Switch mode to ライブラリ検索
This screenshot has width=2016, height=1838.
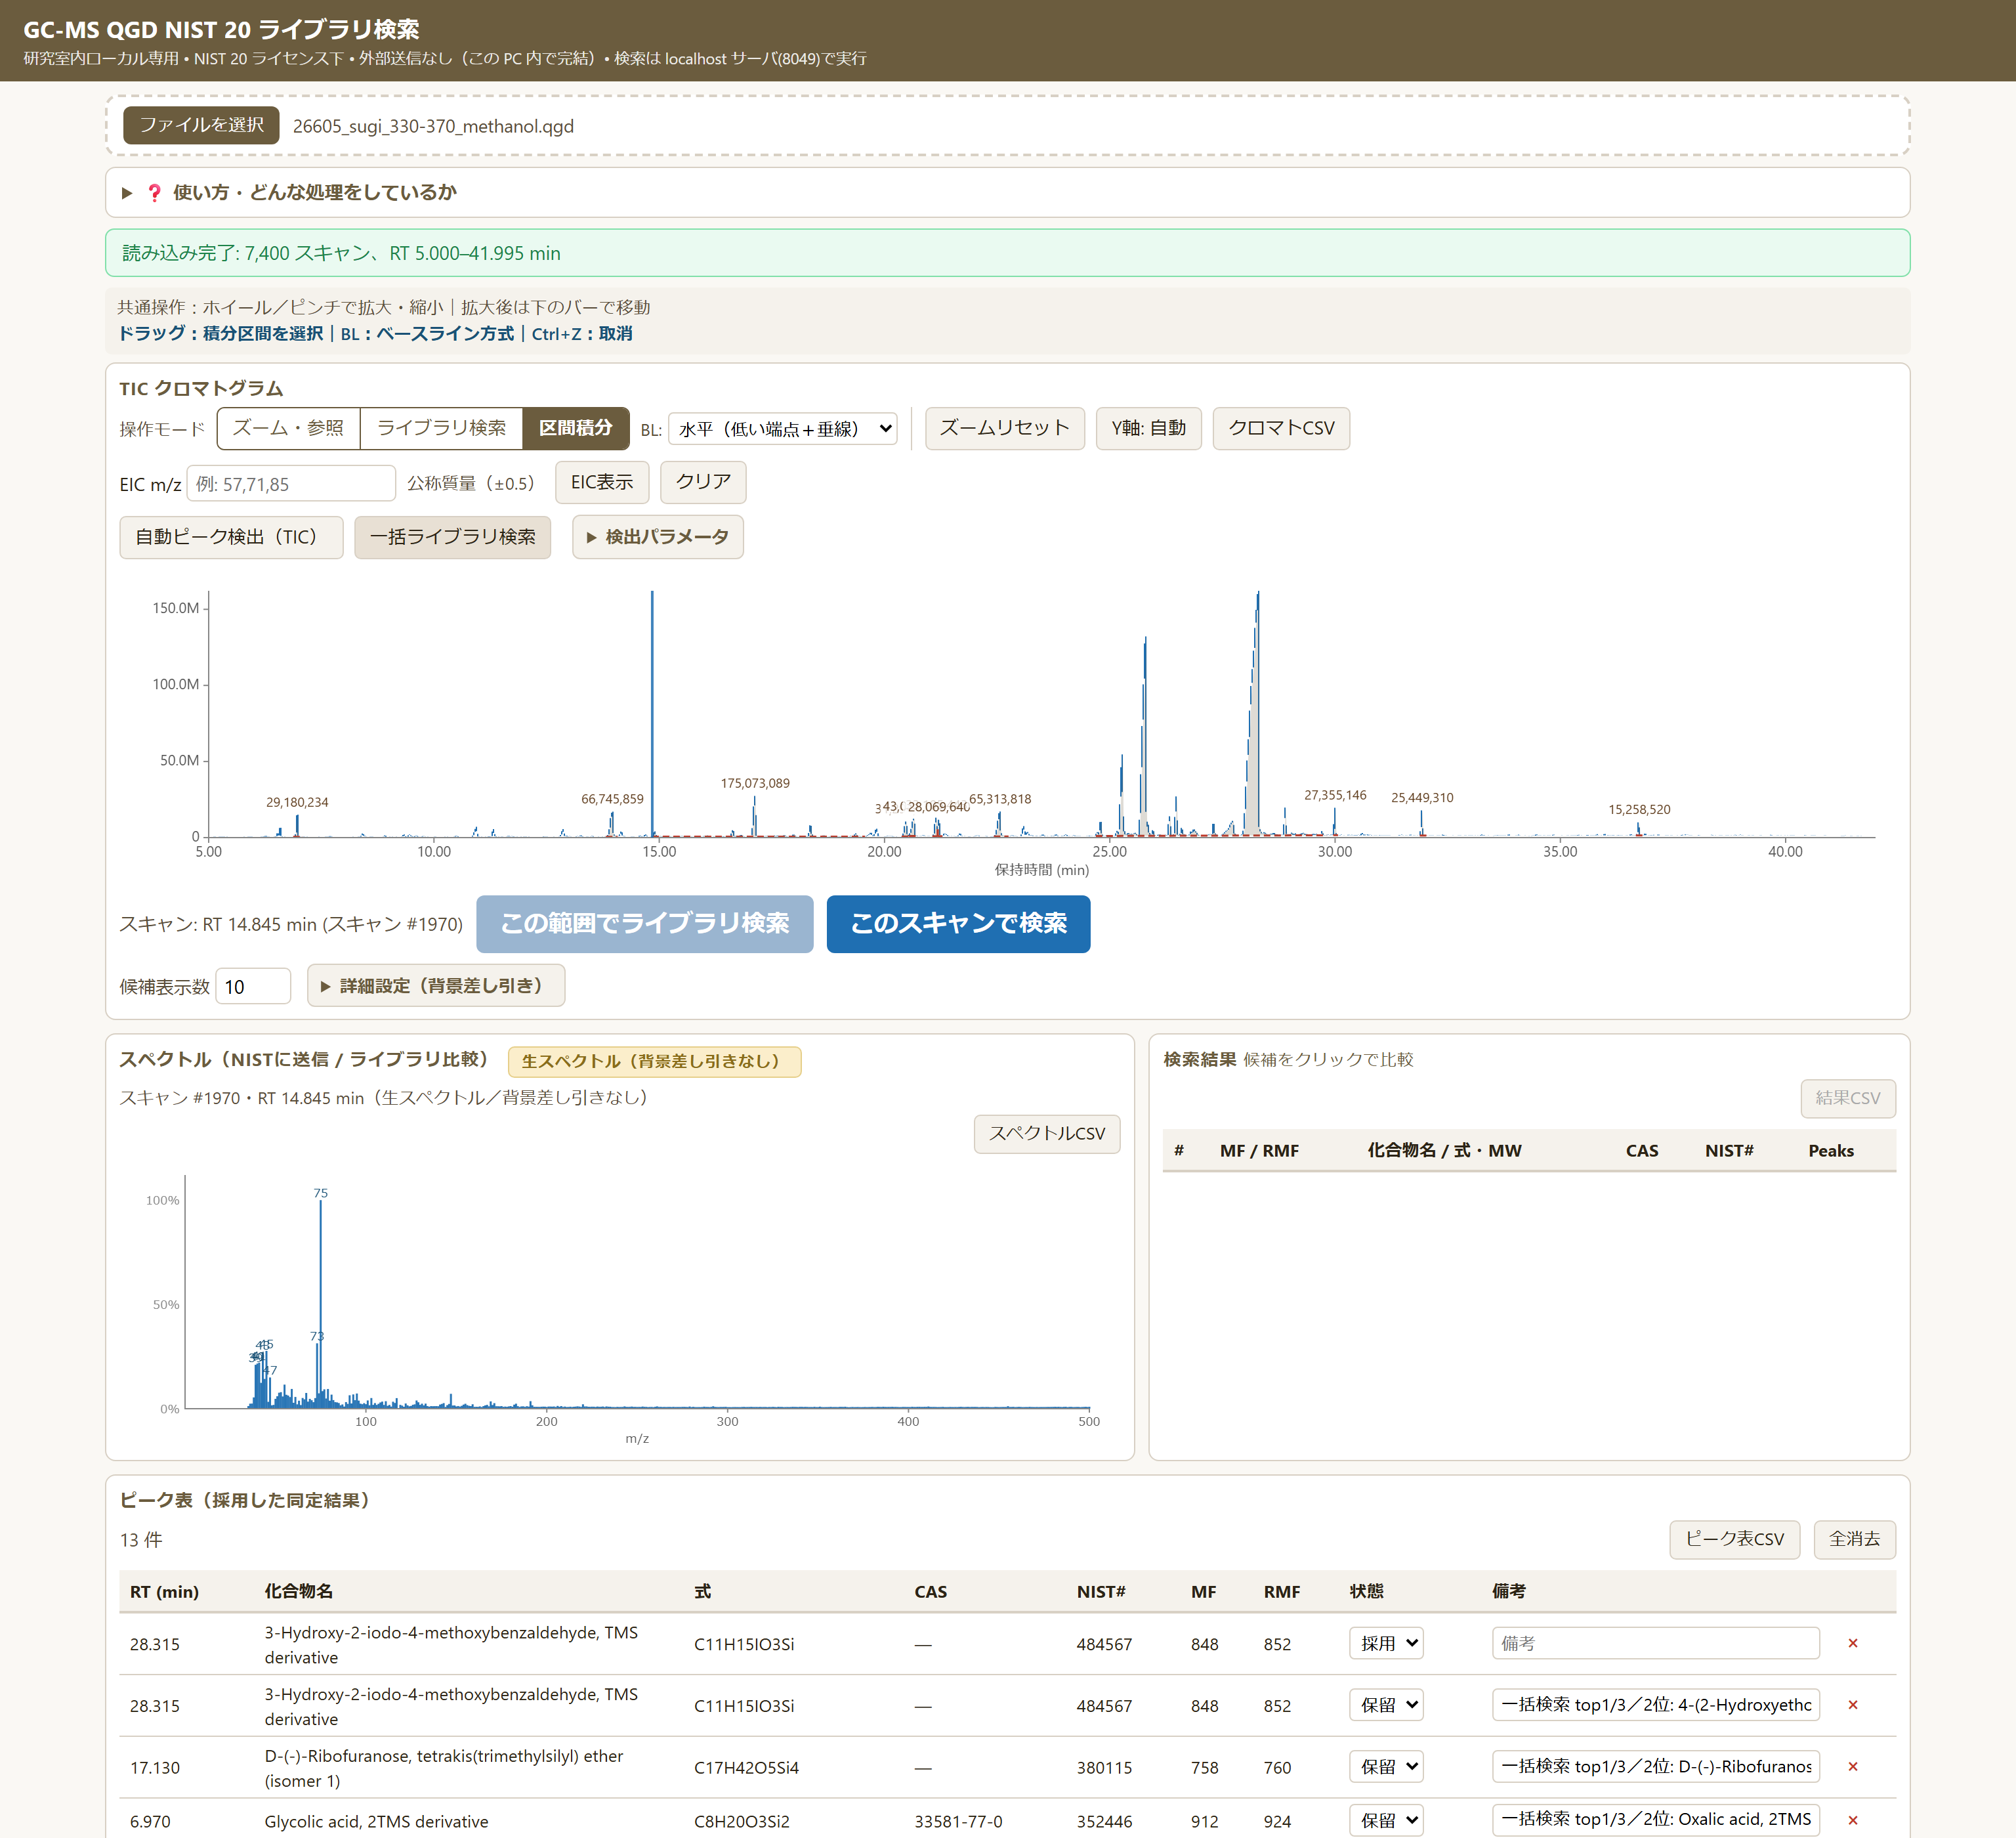tap(441, 428)
